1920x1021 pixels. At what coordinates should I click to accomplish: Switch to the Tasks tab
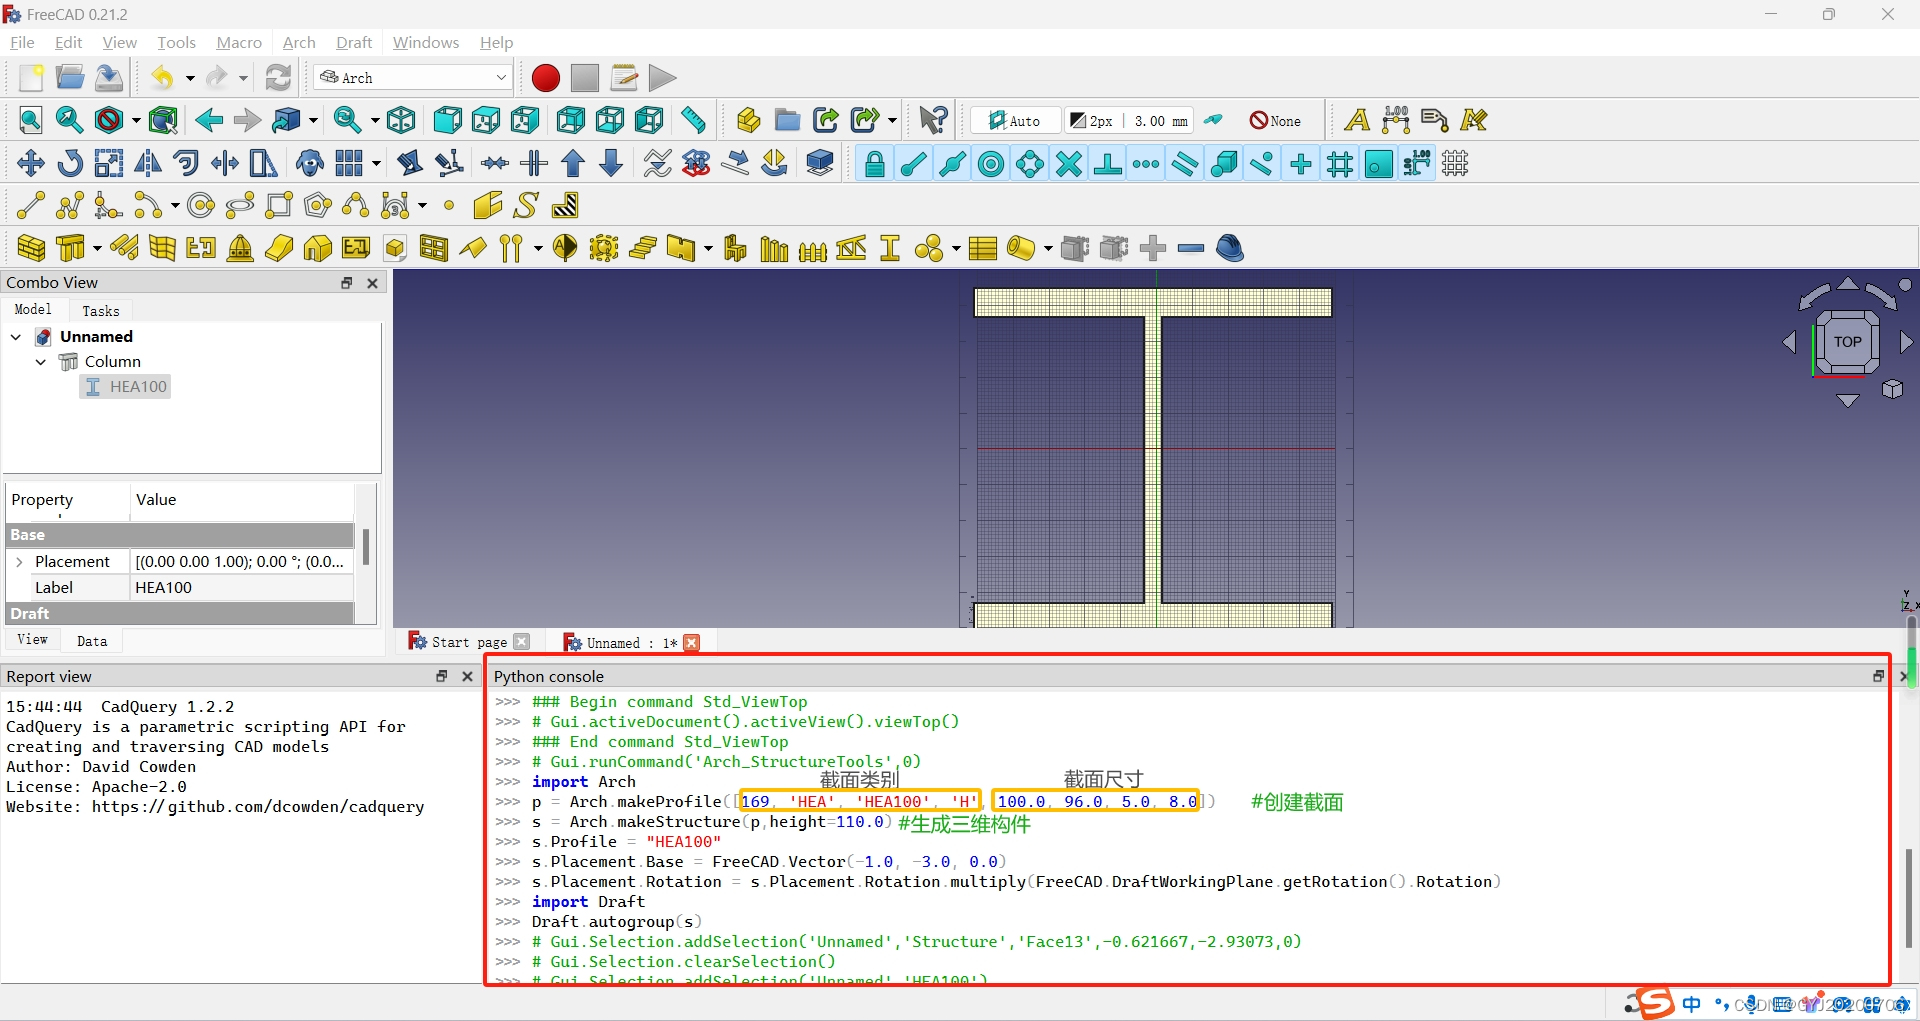101,311
